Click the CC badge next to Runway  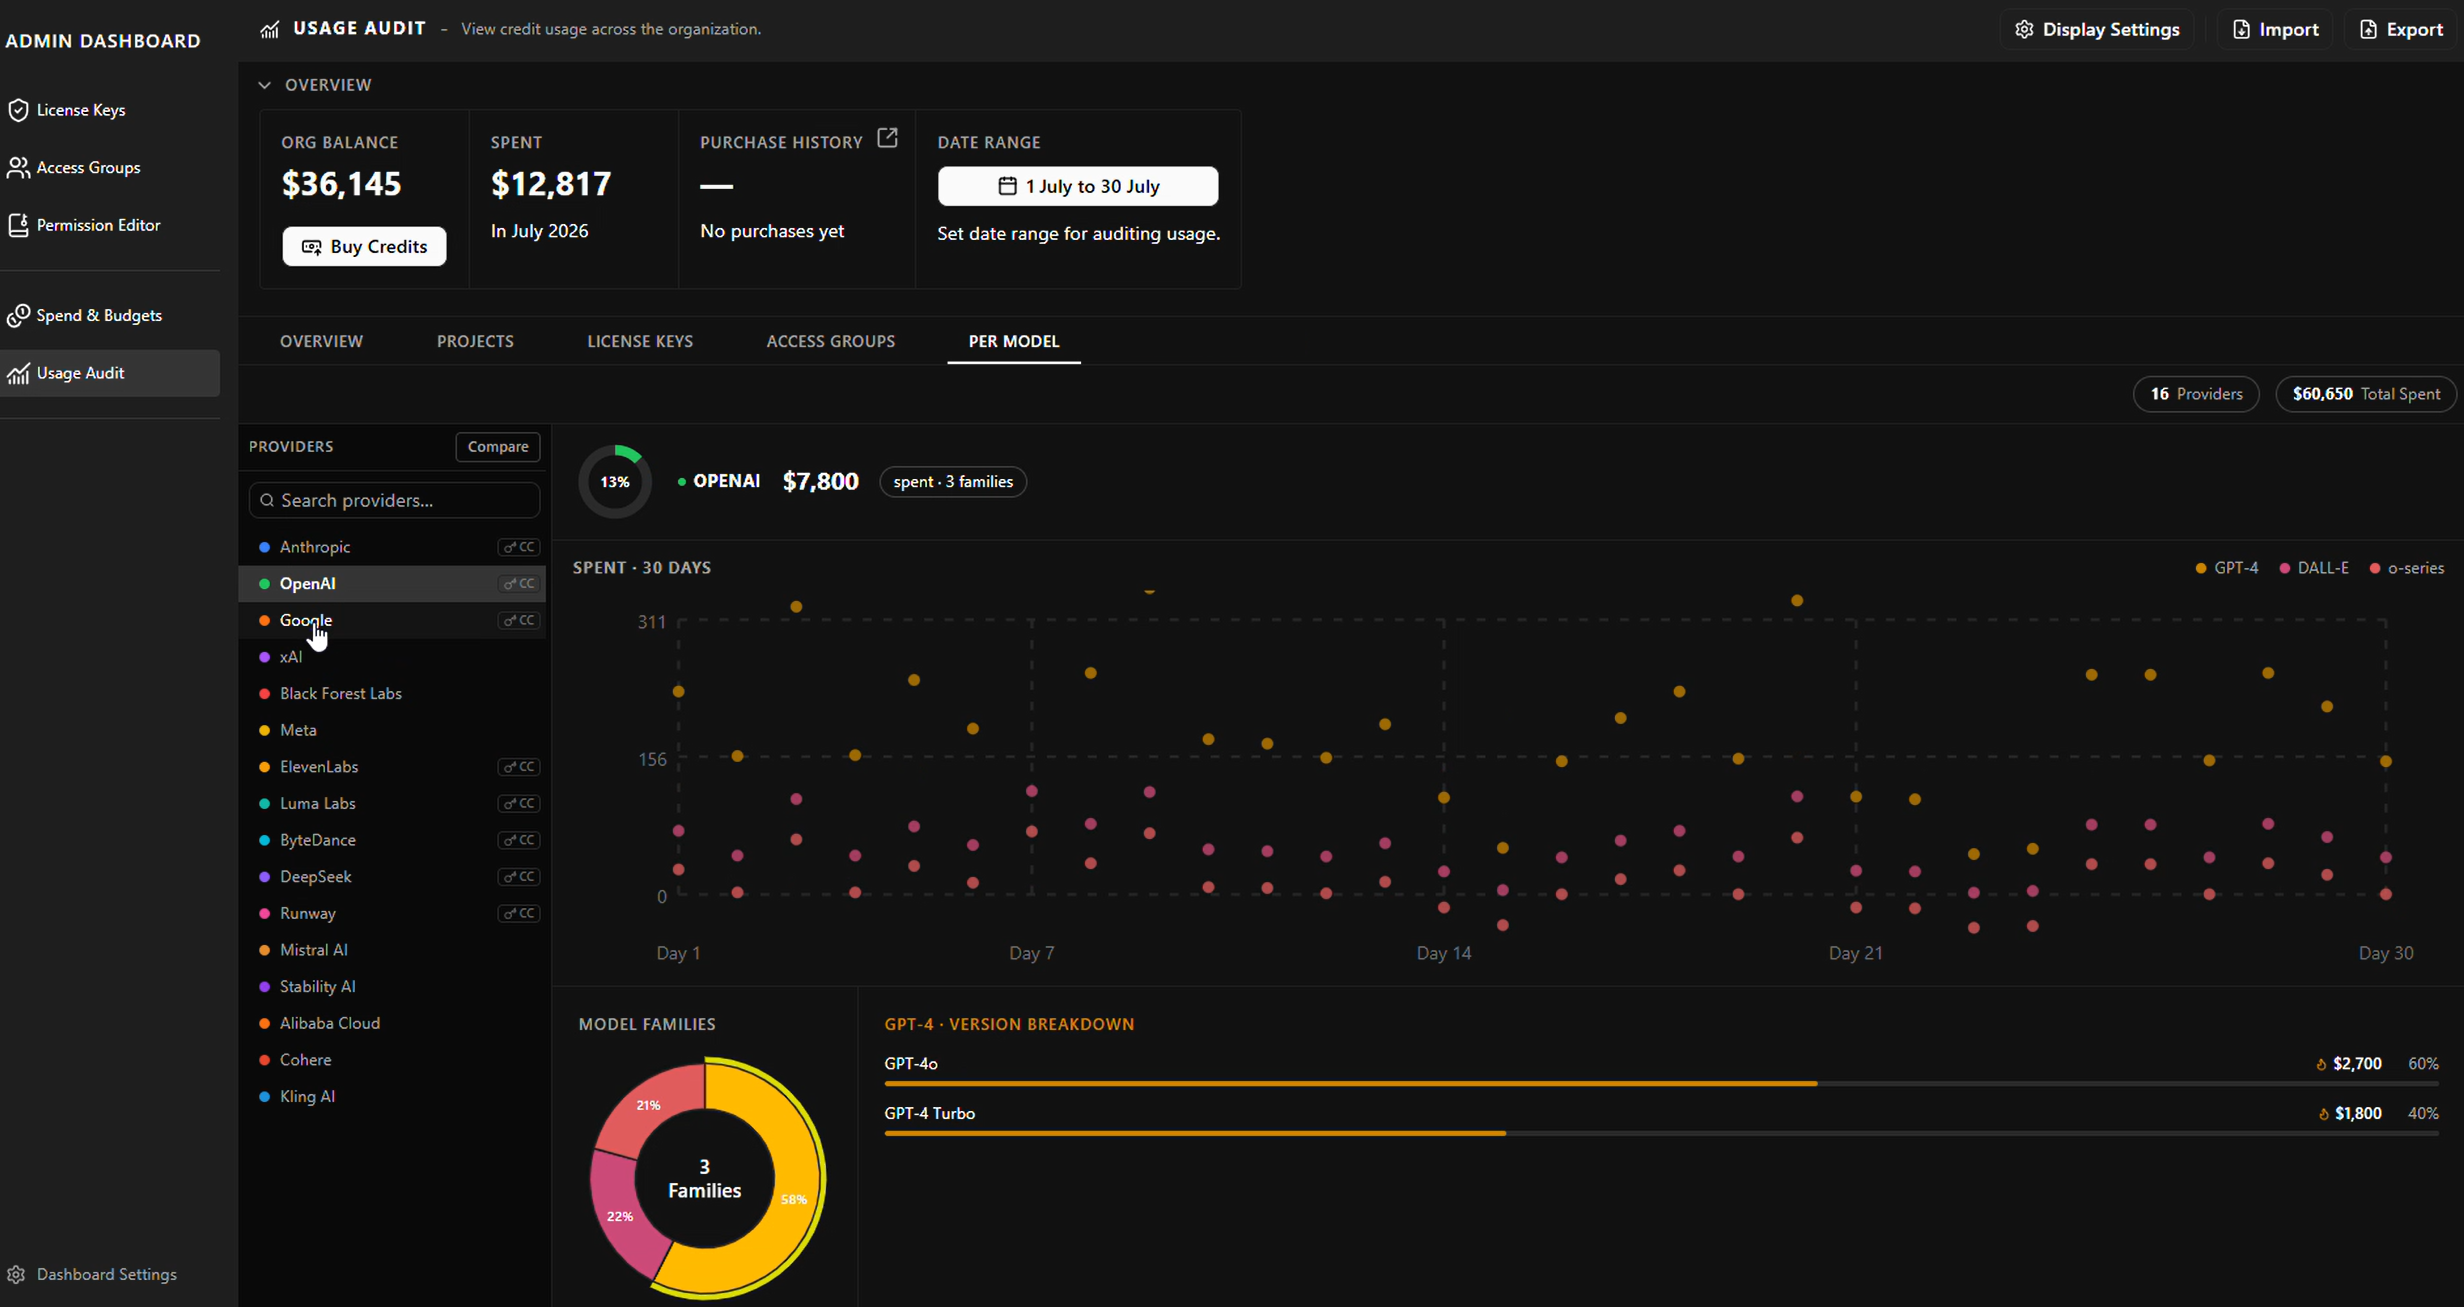point(519,914)
